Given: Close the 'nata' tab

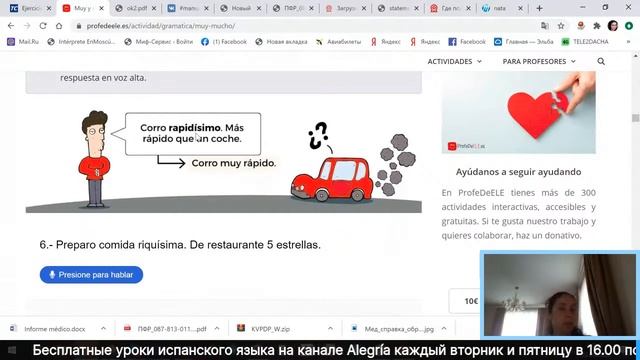Looking at the screenshot, I should (x=520, y=8).
